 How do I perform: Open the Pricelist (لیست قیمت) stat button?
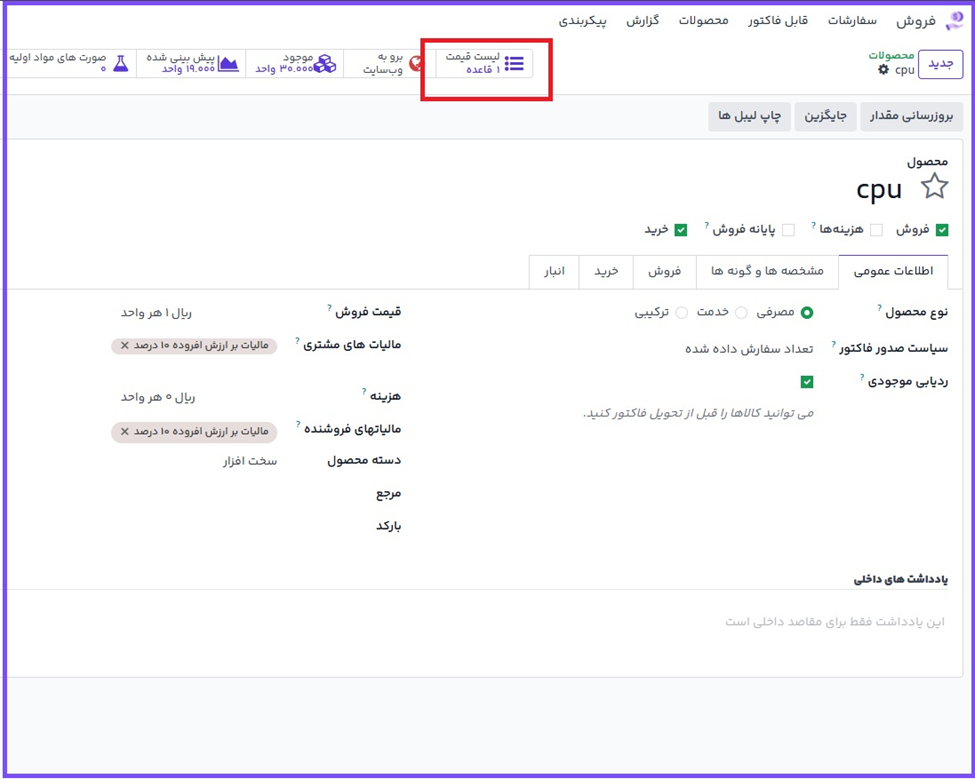pos(485,64)
